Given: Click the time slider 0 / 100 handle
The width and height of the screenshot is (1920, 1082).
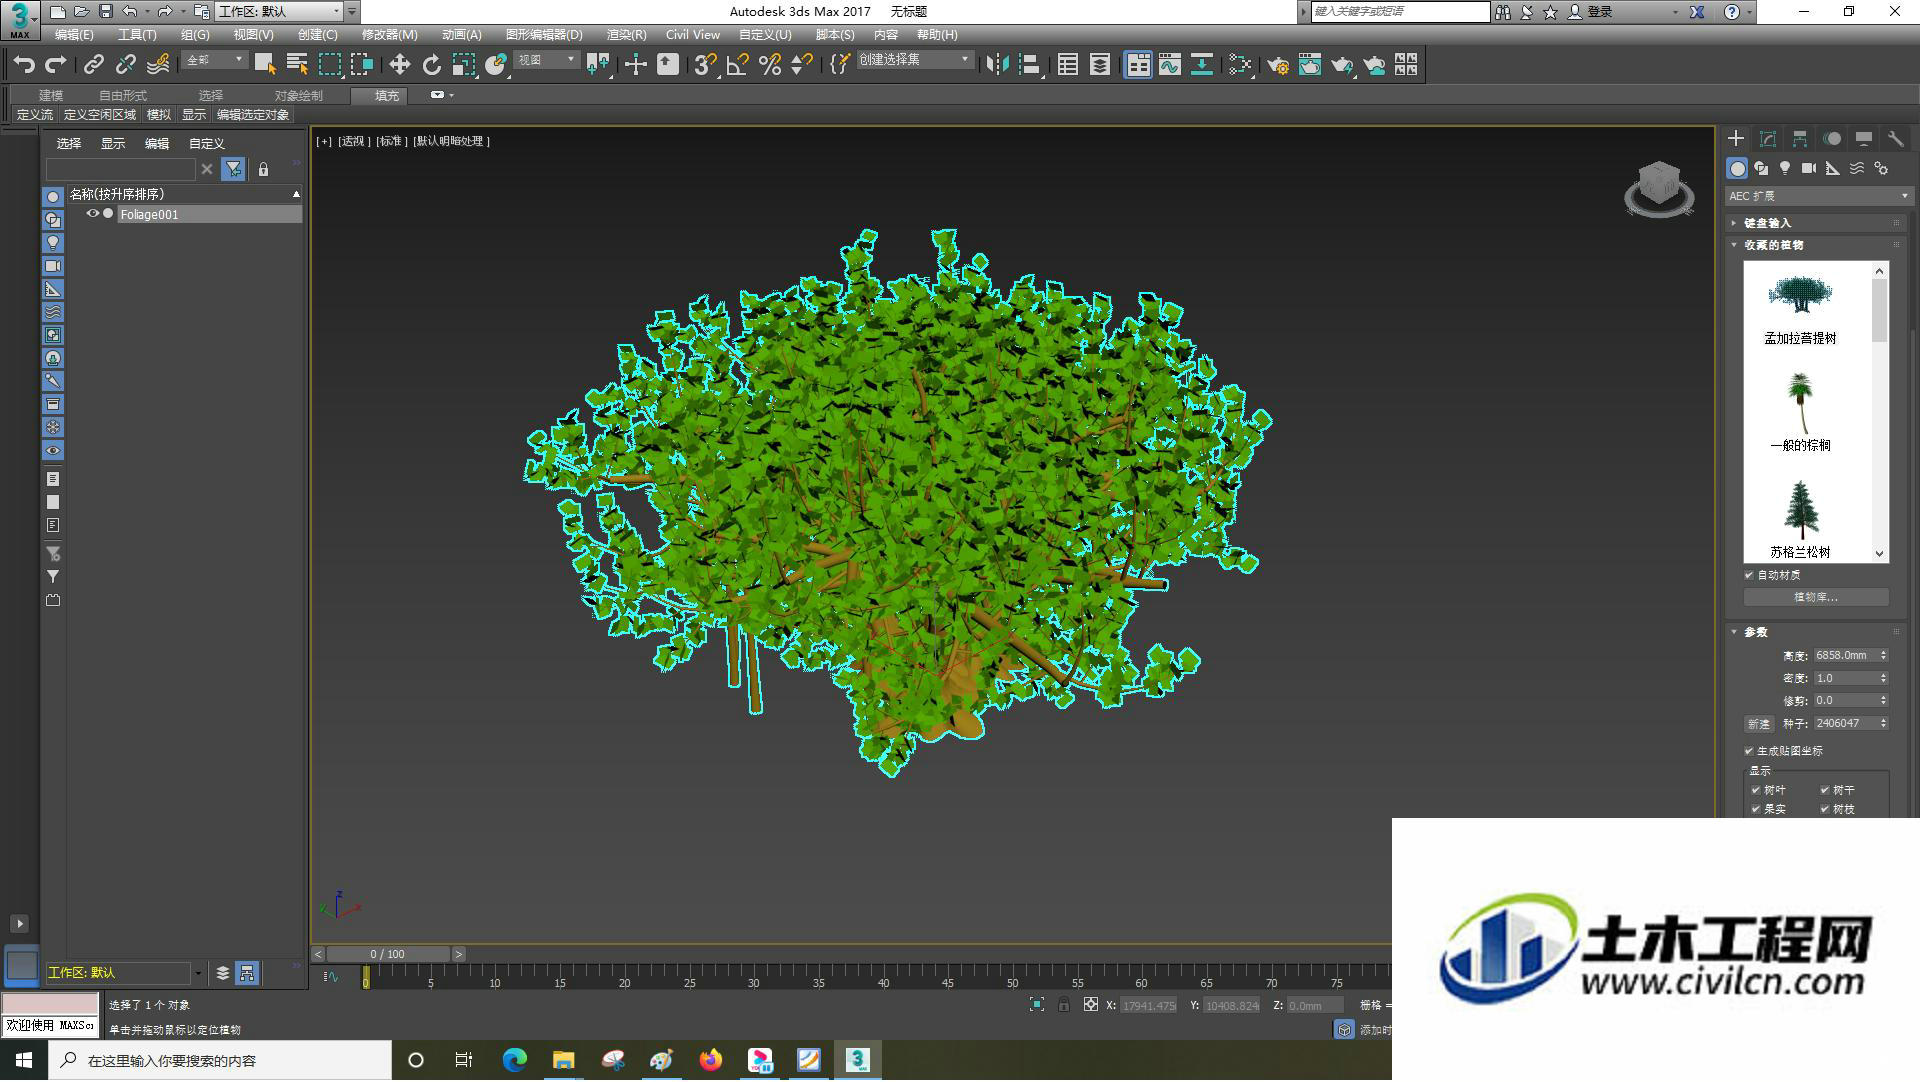Looking at the screenshot, I should click(387, 954).
